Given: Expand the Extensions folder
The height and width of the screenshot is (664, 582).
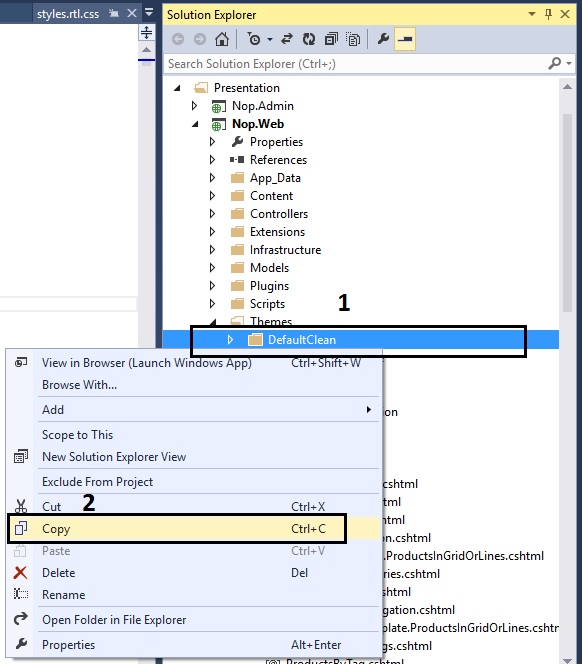Looking at the screenshot, I should 212,232.
